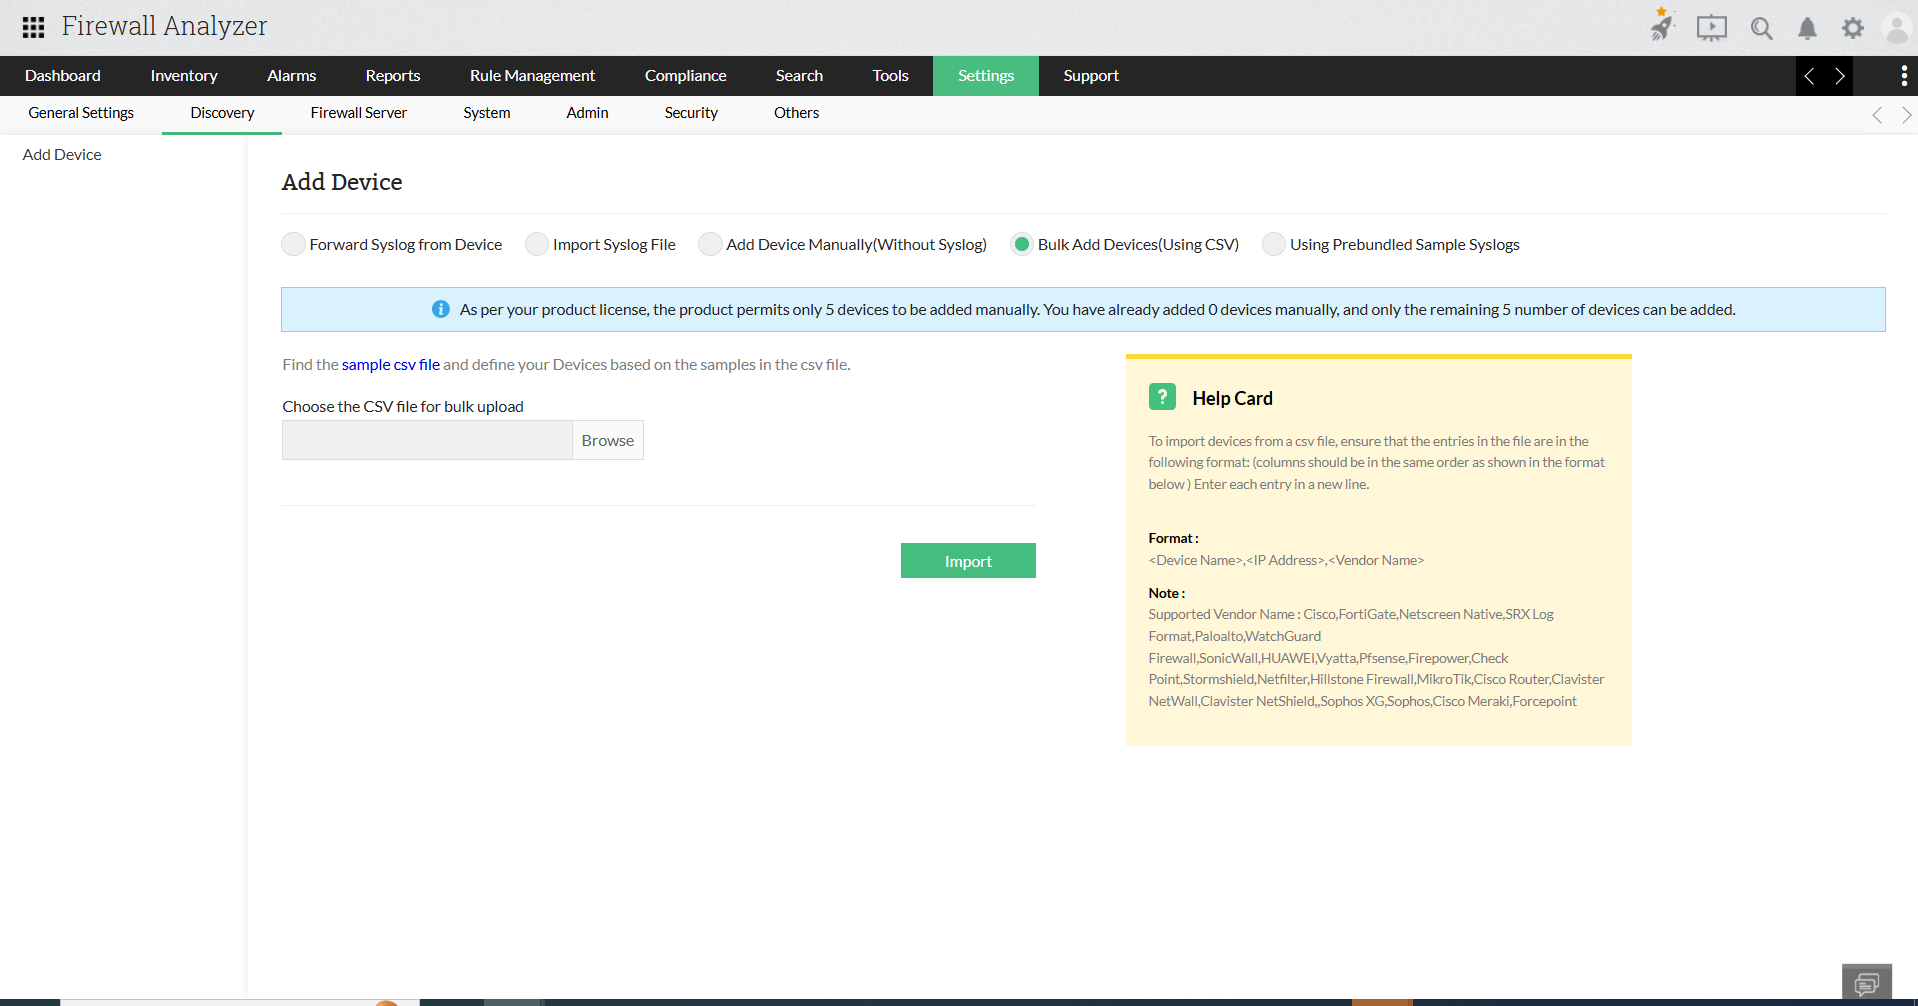Click the sub-menu right chevron

(1906, 115)
